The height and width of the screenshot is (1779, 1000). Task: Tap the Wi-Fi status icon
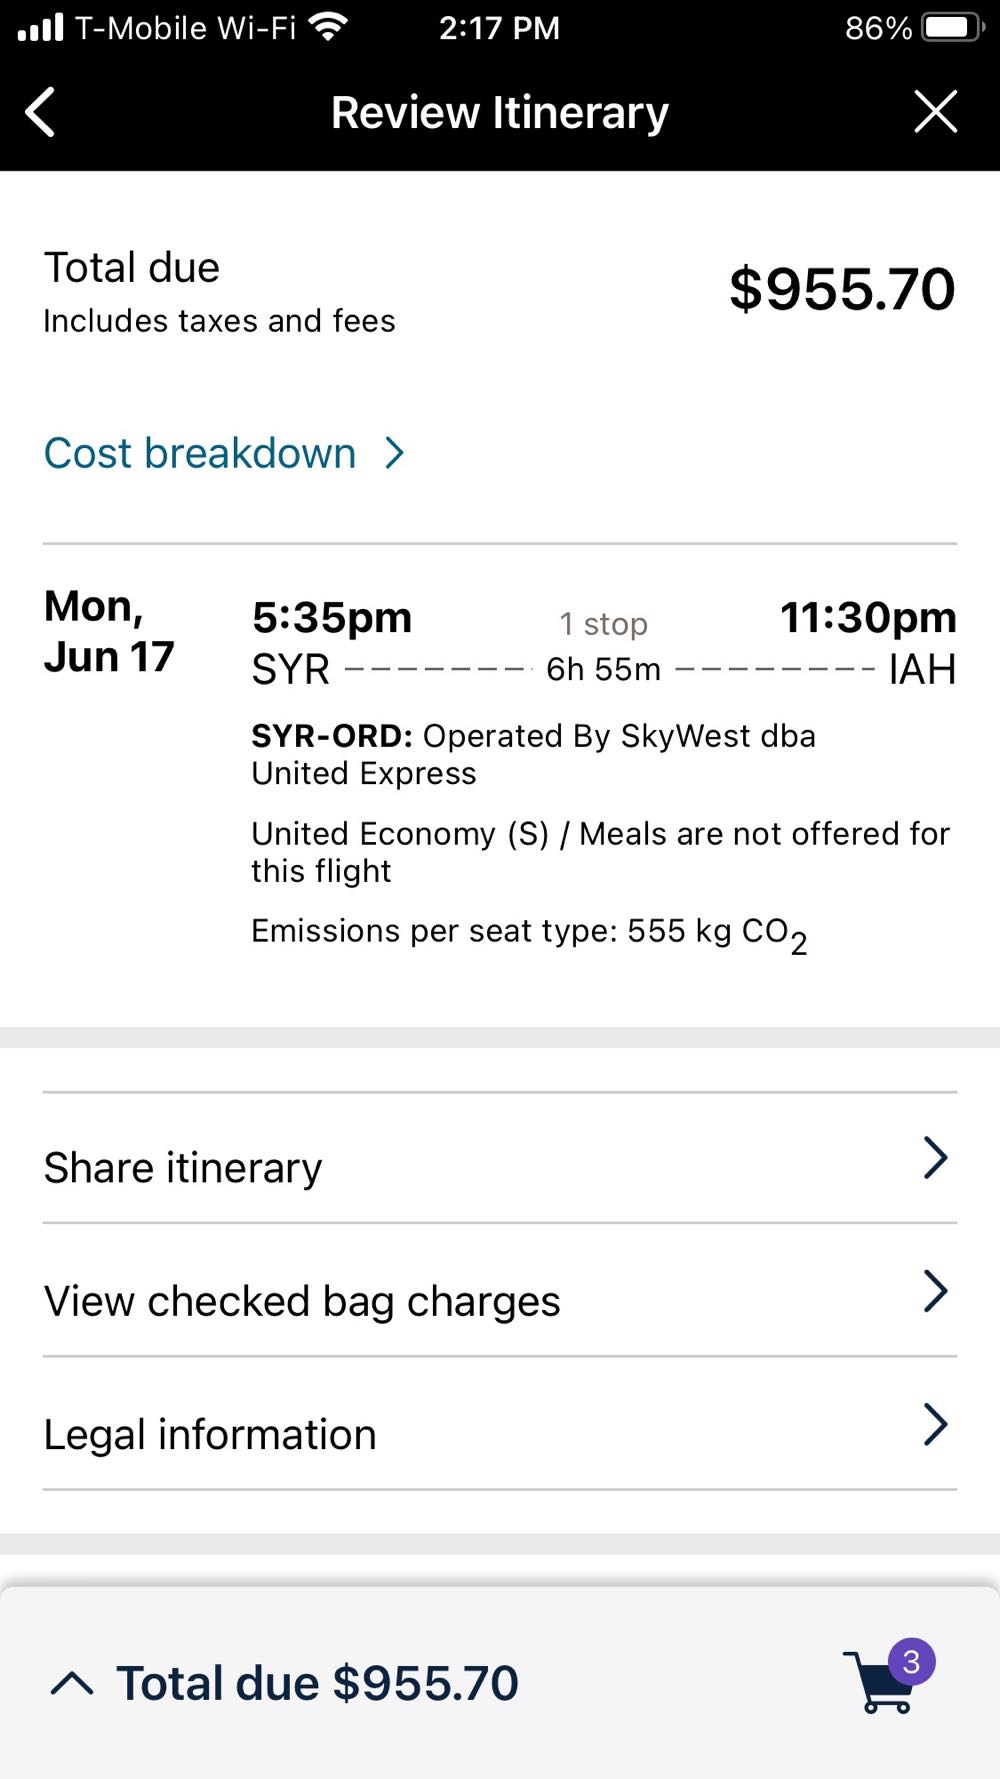coord(326,27)
